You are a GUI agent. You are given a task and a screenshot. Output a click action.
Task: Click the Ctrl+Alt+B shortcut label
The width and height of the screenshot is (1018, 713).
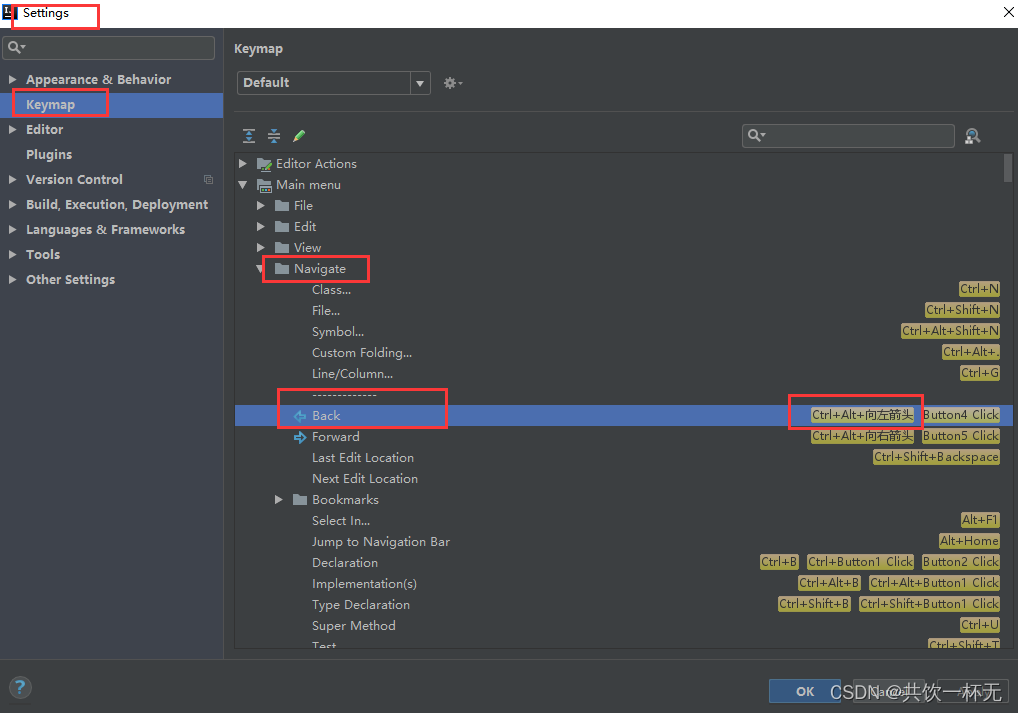coord(829,583)
